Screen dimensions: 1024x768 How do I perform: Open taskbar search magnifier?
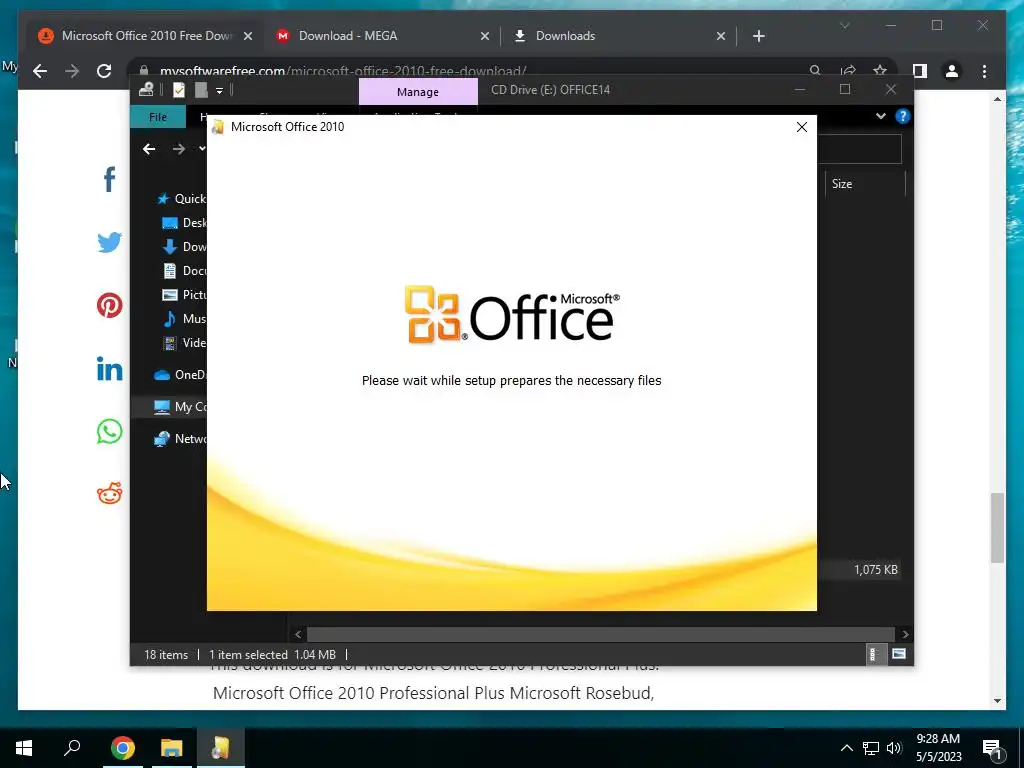coord(72,747)
